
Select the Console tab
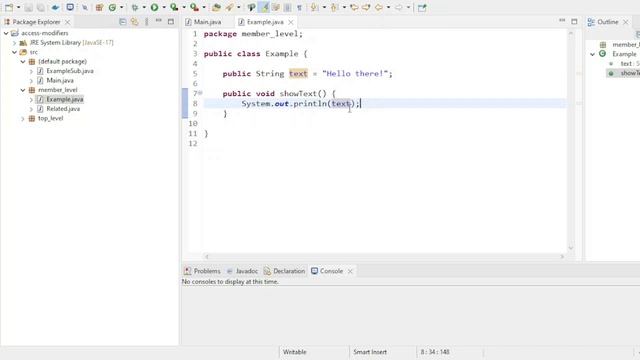coord(331,271)
